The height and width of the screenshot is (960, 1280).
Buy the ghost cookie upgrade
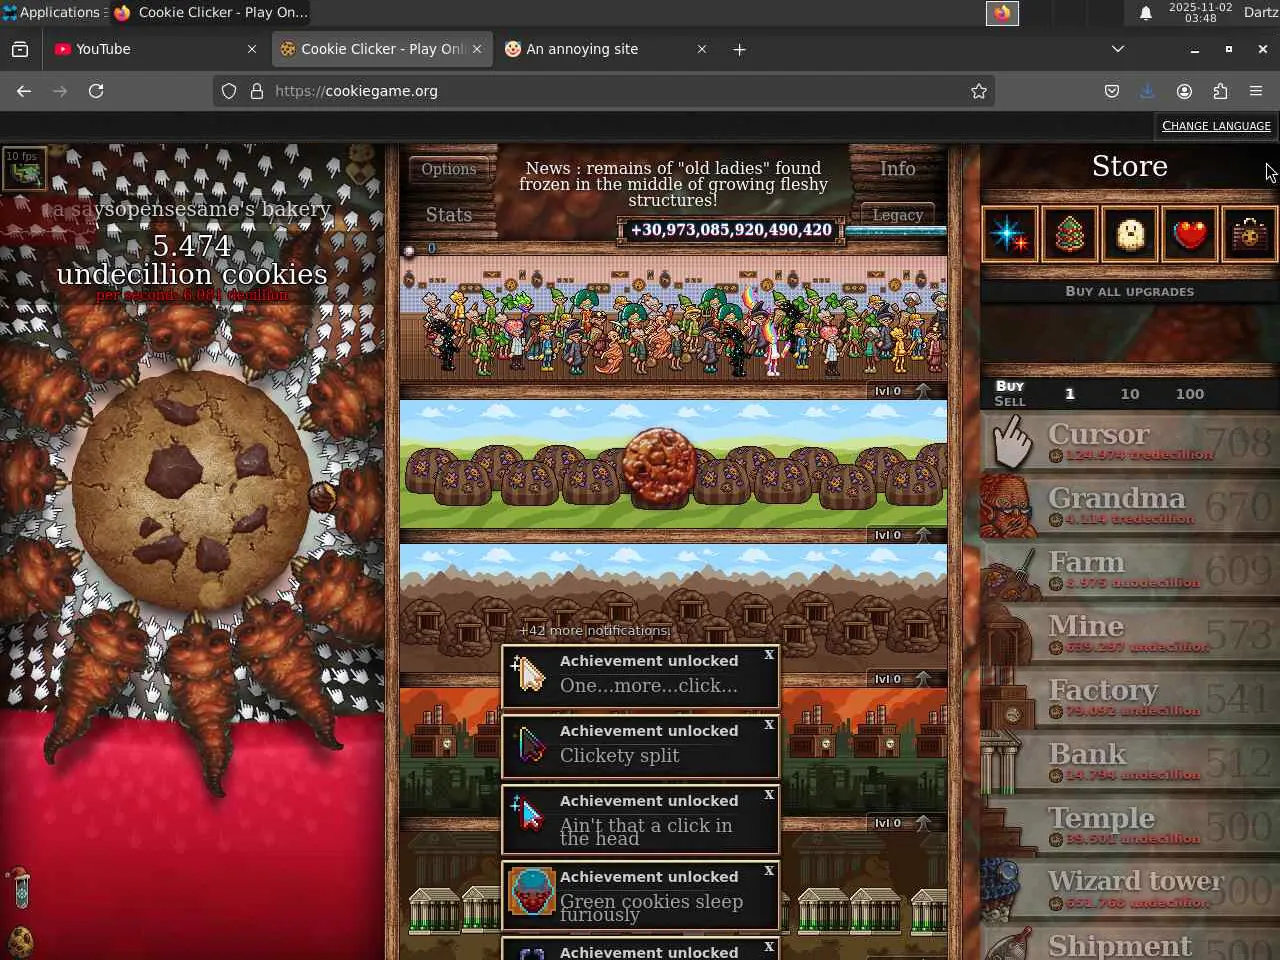pos(1130,235)
